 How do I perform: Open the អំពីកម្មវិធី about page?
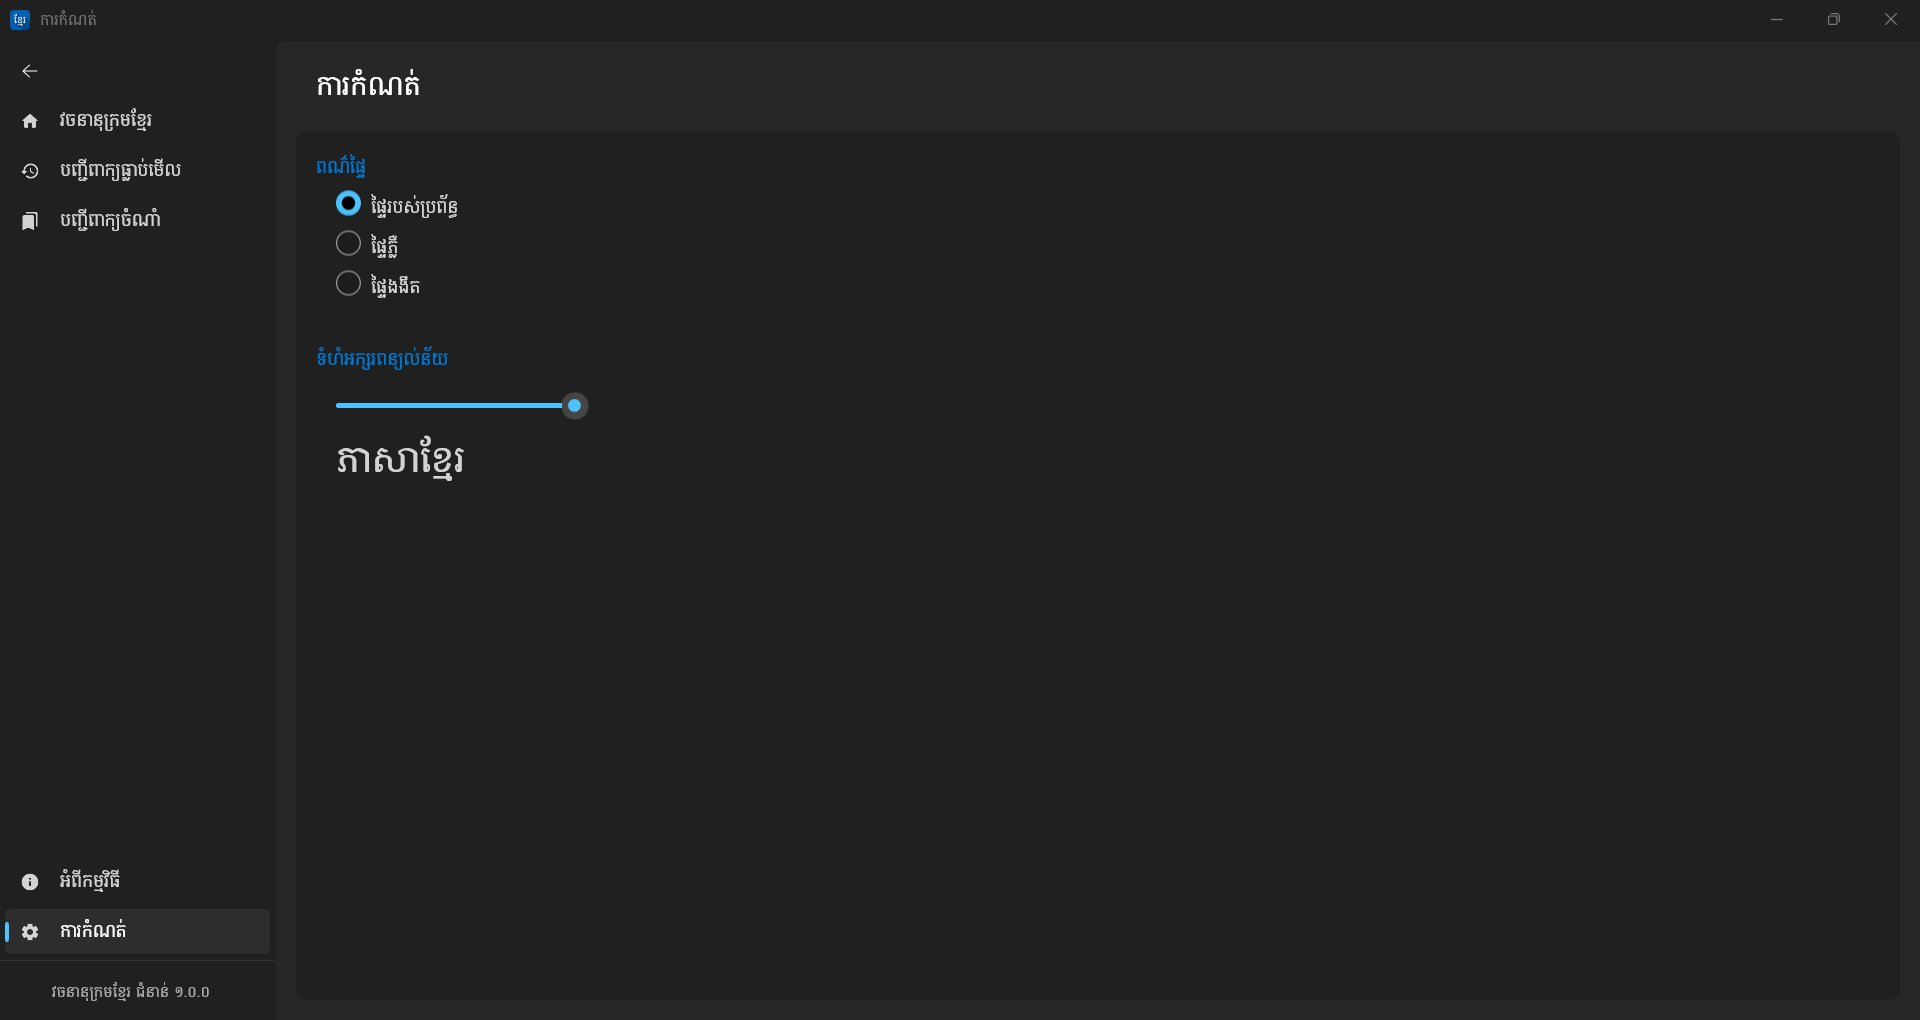[90, 882]
